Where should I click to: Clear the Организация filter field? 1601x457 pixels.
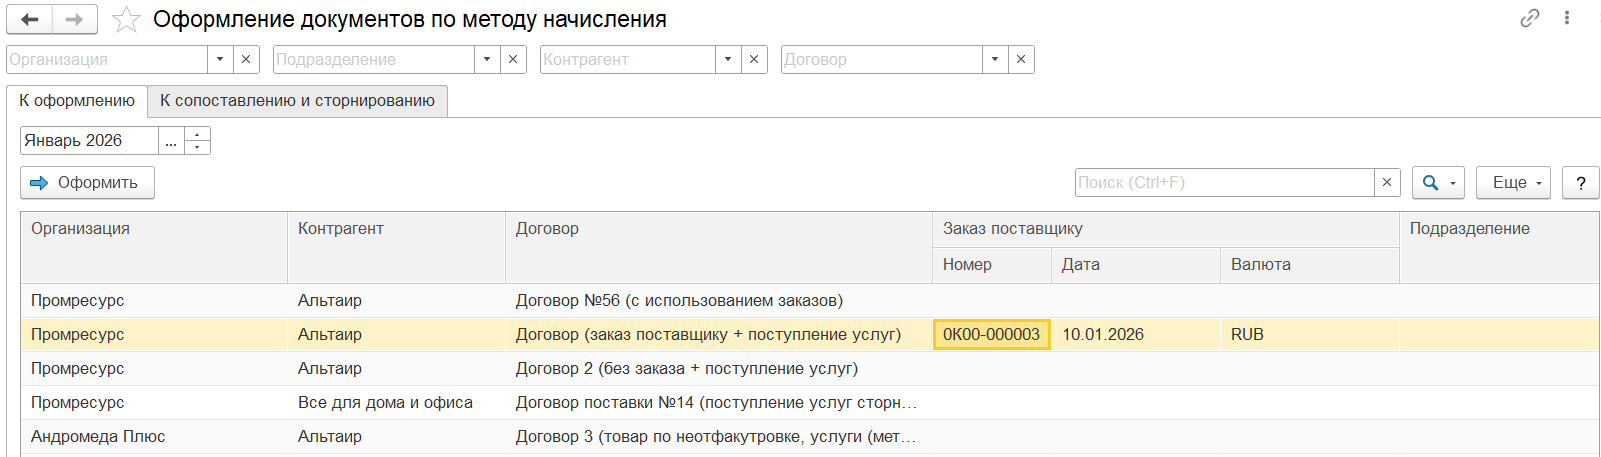(246, 60)
